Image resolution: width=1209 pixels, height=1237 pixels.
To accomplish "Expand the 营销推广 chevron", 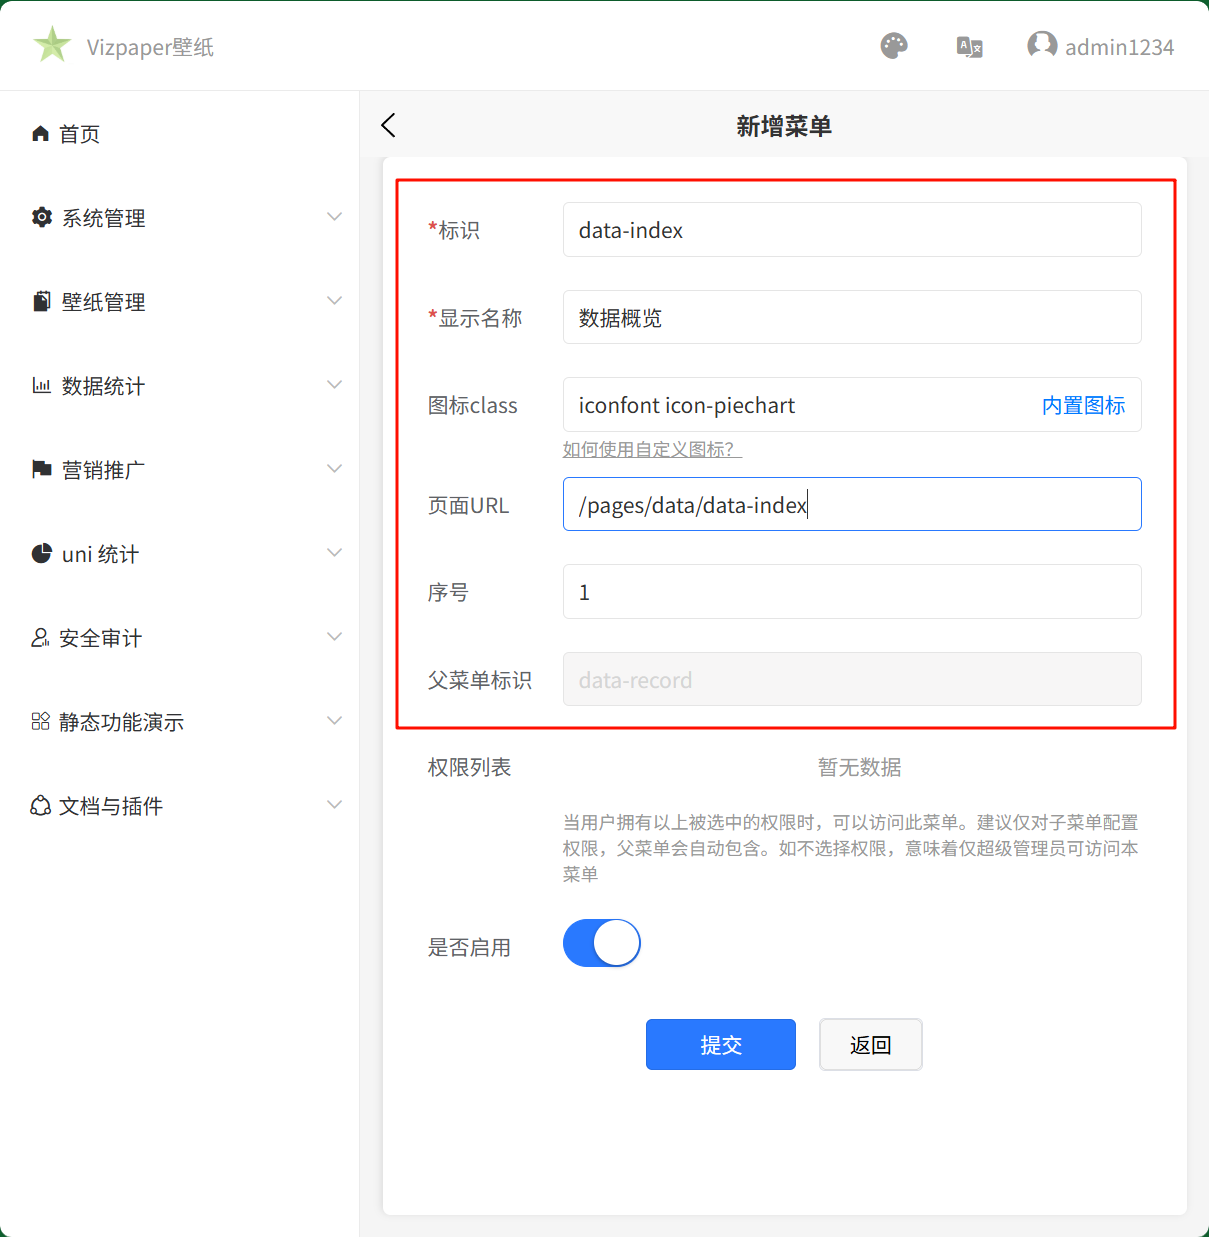I will coord(335,468).
